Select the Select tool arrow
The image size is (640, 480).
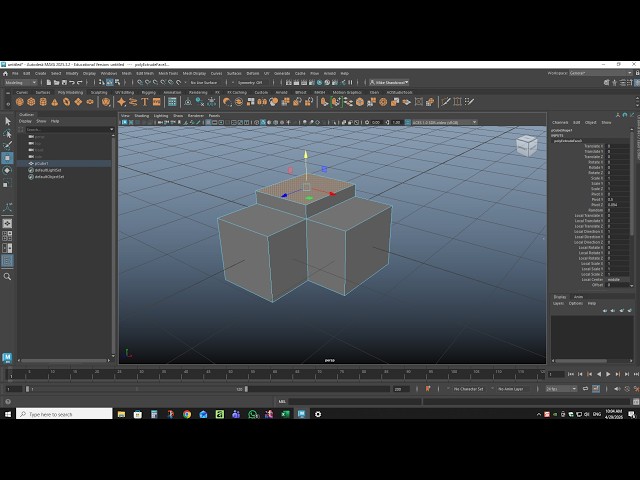pyautogui.click(x=7, y=121)
